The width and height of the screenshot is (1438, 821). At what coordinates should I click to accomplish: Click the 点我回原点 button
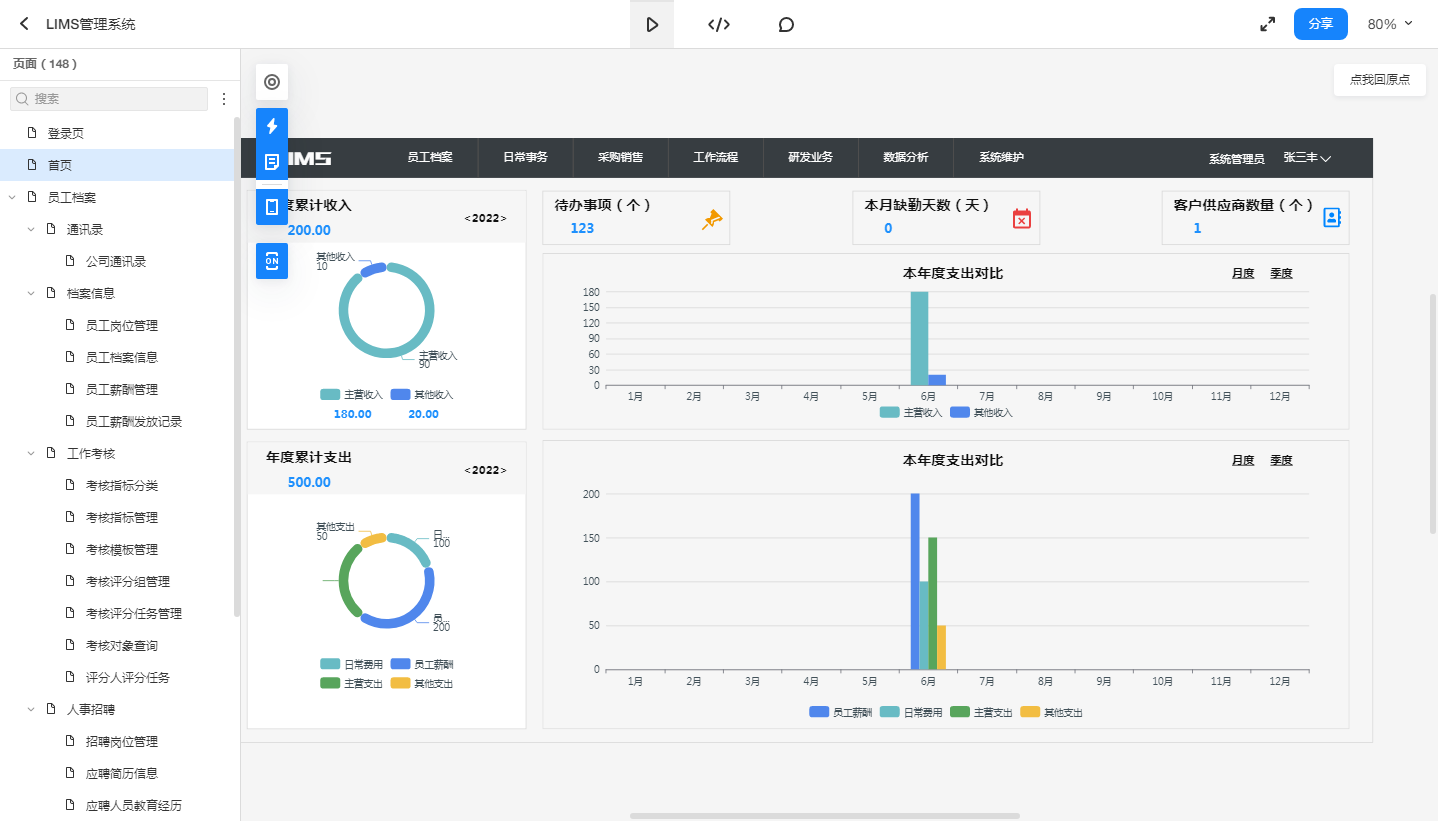pos(1379,80)
